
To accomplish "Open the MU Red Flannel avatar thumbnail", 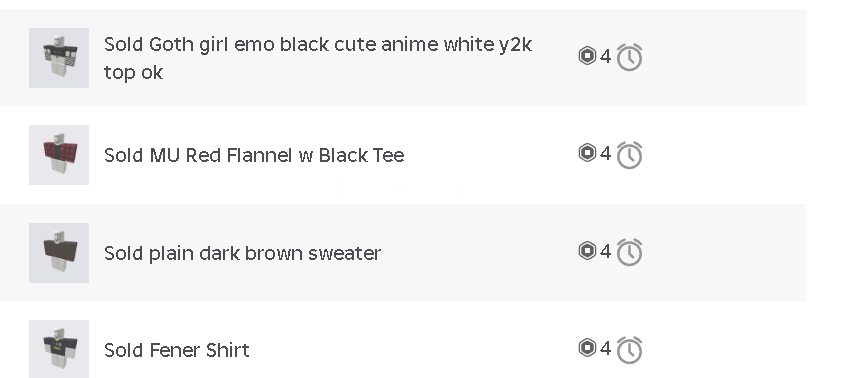I will coord(59,155).
